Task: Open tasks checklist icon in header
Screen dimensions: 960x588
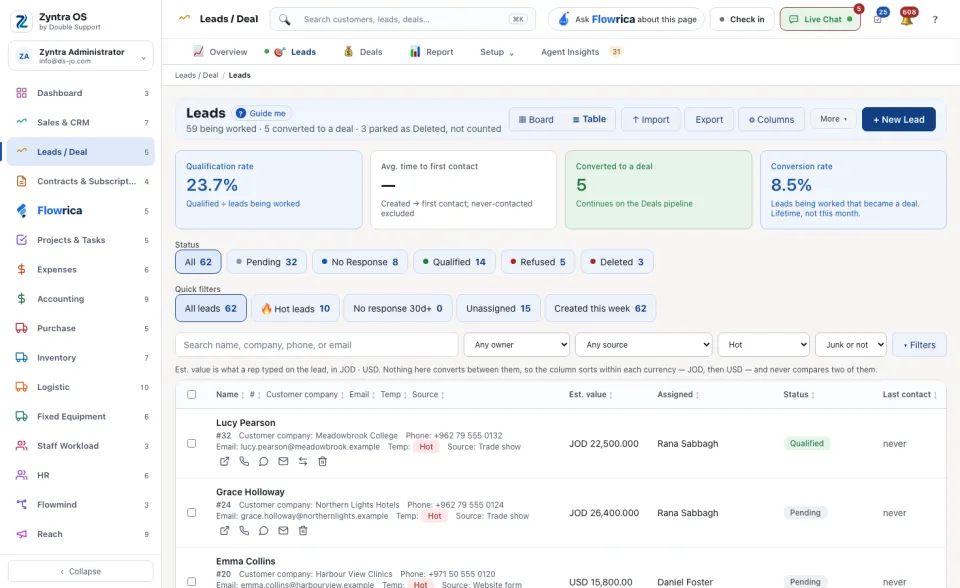Action: [x=878, y=19]
